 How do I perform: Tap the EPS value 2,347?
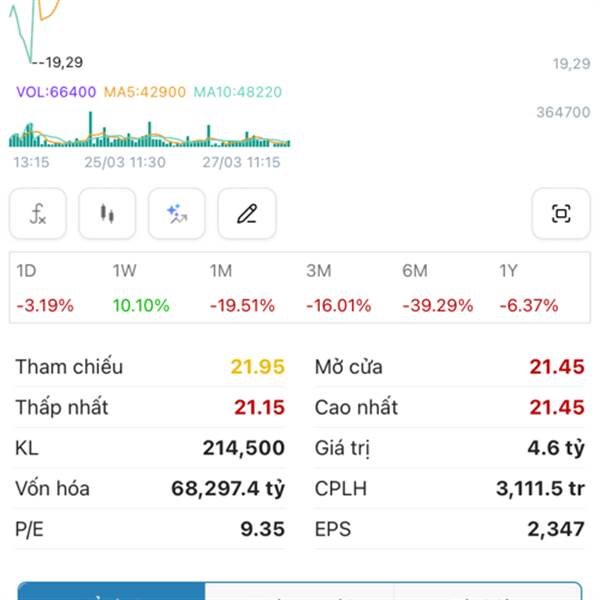(x=558, y=529)
